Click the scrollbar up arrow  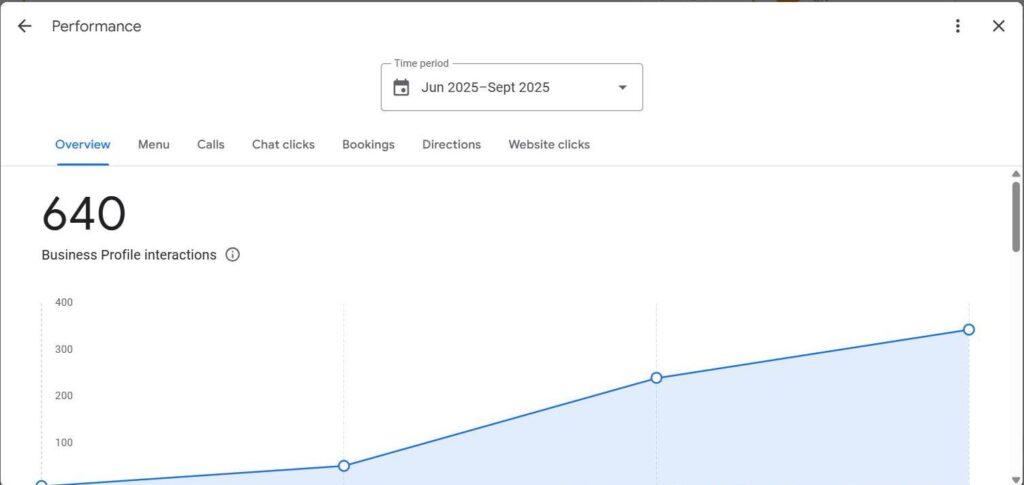tap(1017, 174)
